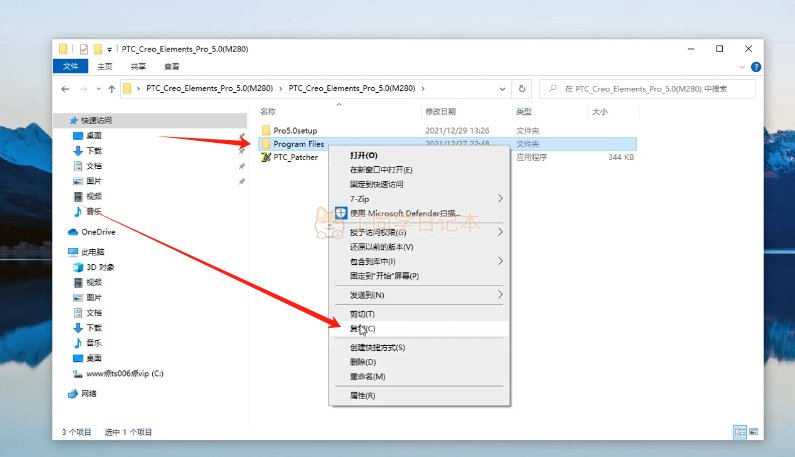Choose 在新窗口中打开(E) in context menu

tap(381, 170)
